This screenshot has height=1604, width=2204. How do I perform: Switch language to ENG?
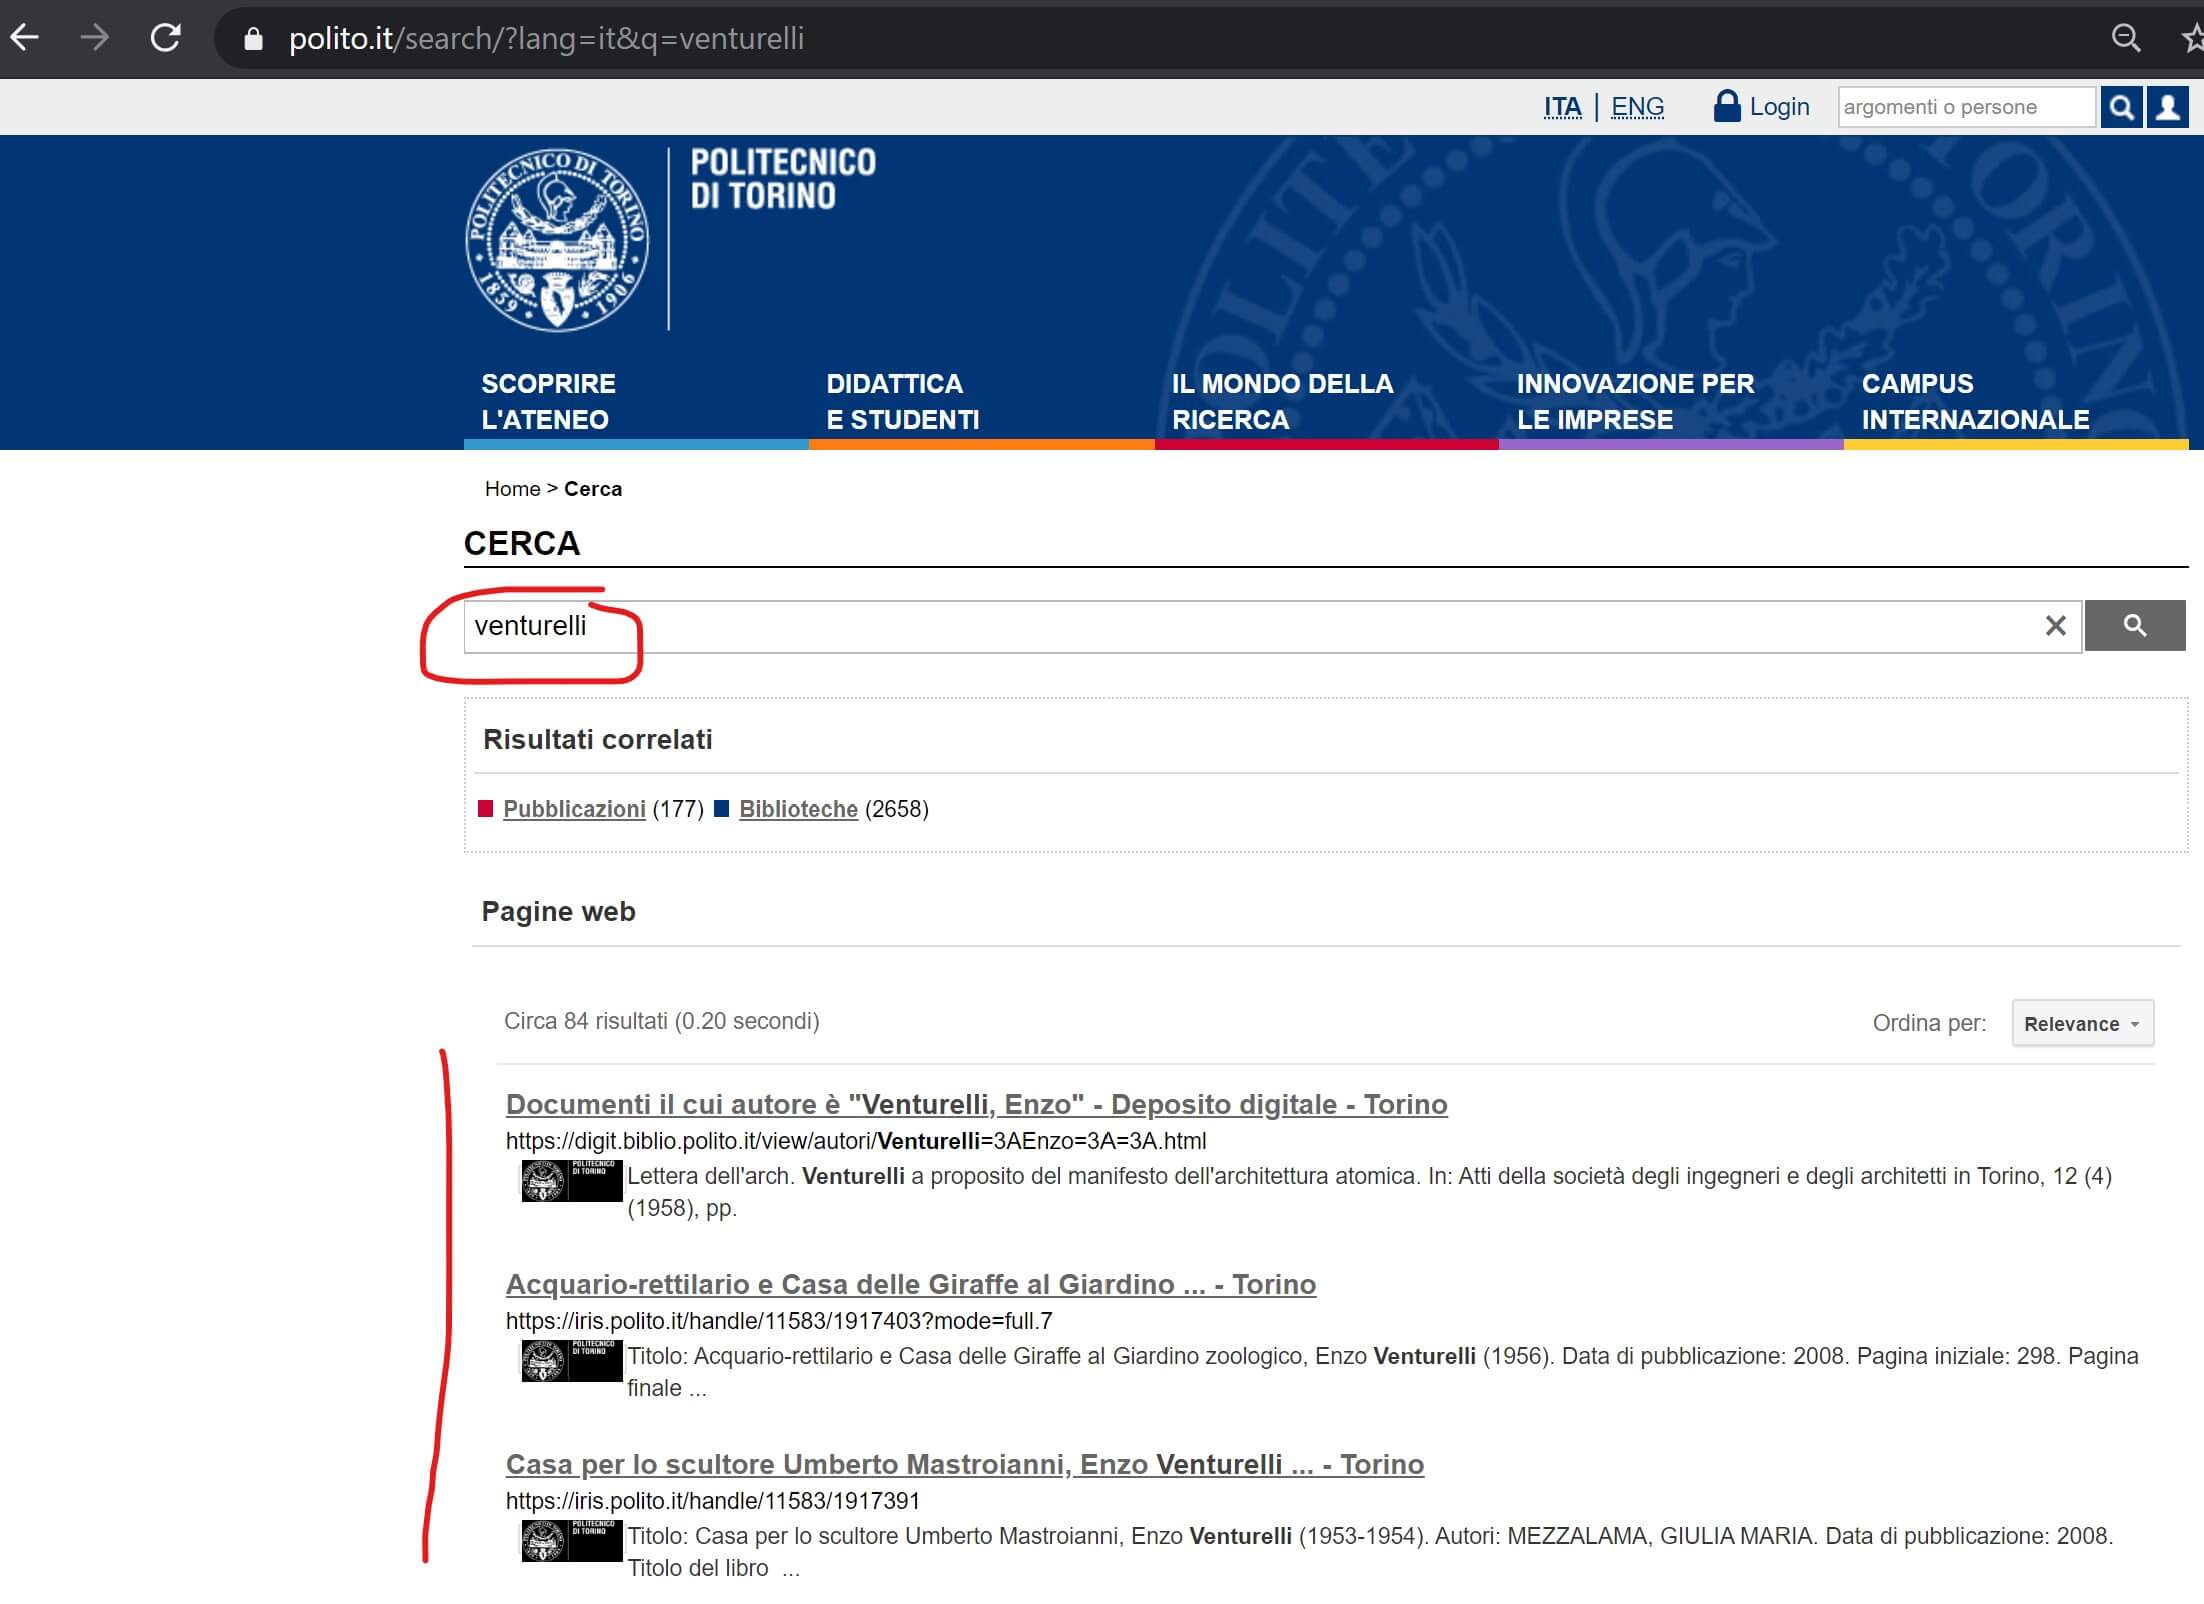coord(1637,107)
